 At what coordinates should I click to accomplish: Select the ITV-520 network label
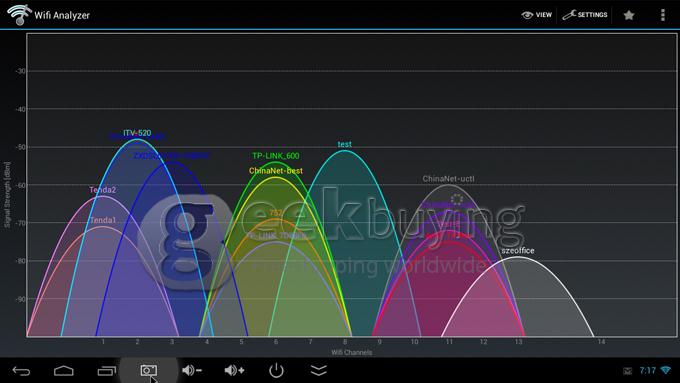137,133
